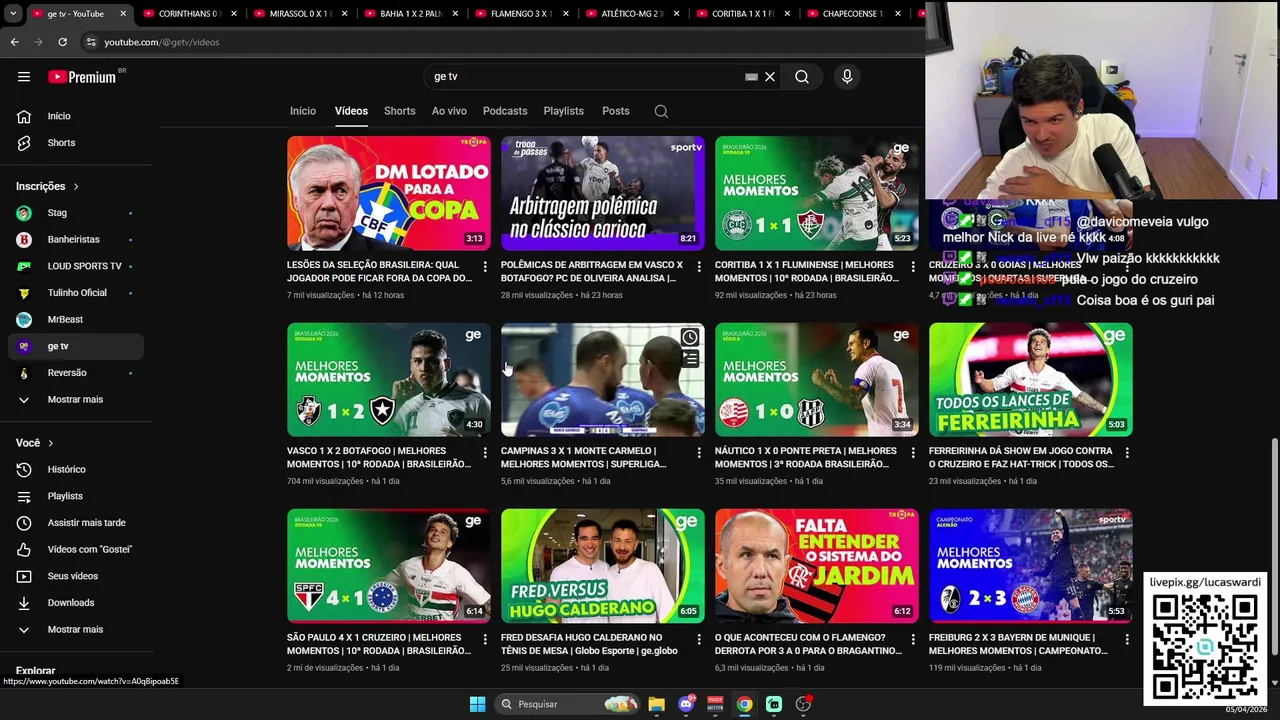The image size is (1280, 720).
Task: Add Campinas video to watch later clock icon
Action: pos(689,338)
